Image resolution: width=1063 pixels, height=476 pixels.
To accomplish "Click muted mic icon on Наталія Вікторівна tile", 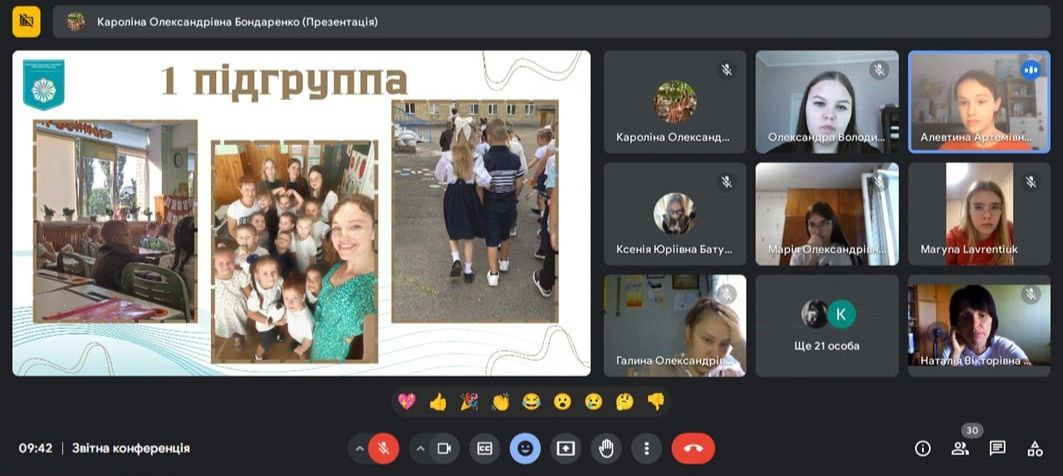I will point(1031,294).
